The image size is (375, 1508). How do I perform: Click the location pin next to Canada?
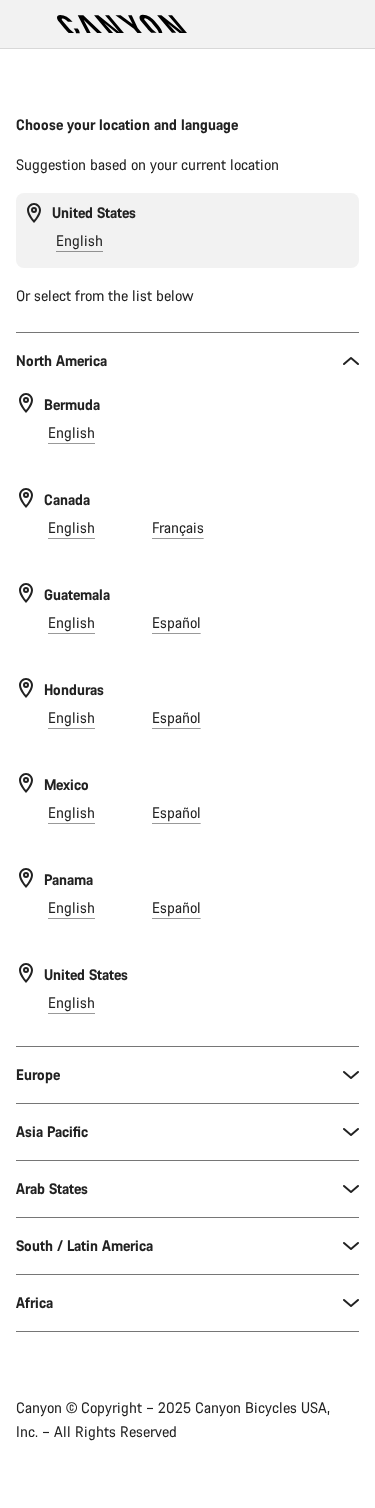pos(26,498)
